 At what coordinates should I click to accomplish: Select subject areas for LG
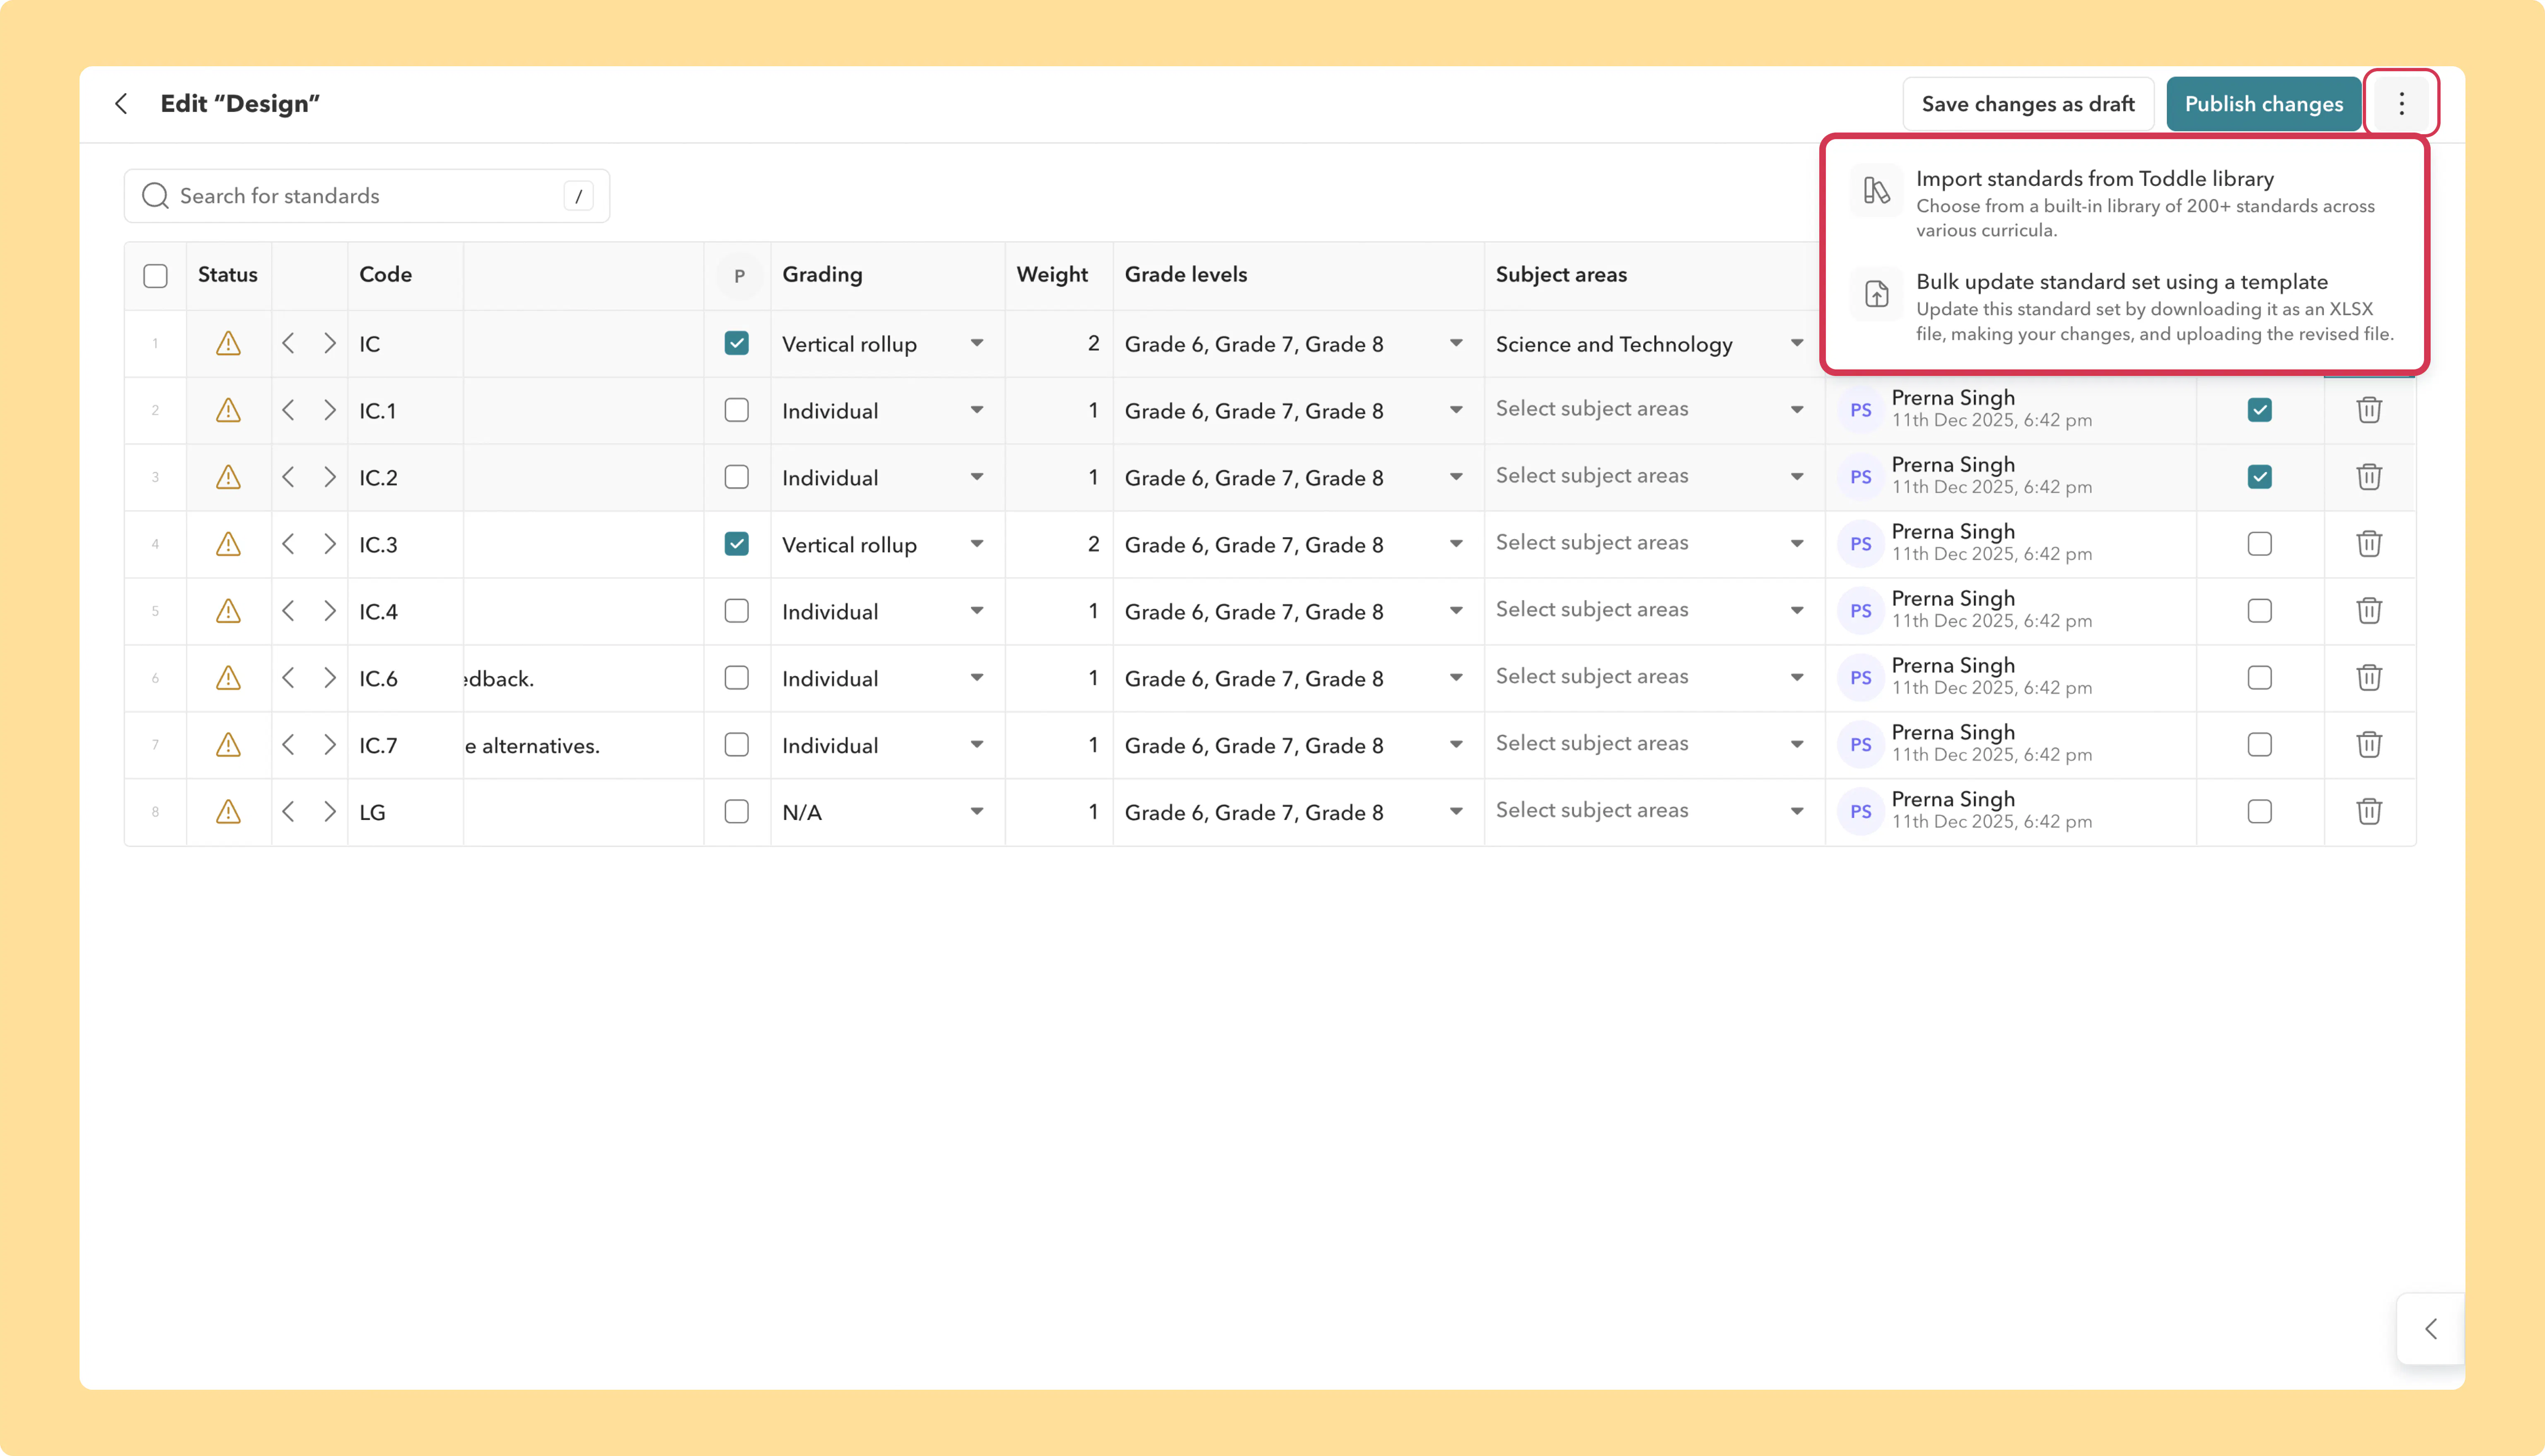1654,811
